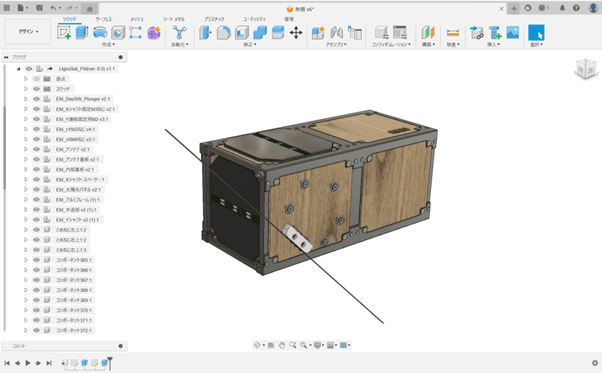Switch to the 管理 tab
Image resolution: width=602 pixels, height=373 pixels.
(289, 19)
